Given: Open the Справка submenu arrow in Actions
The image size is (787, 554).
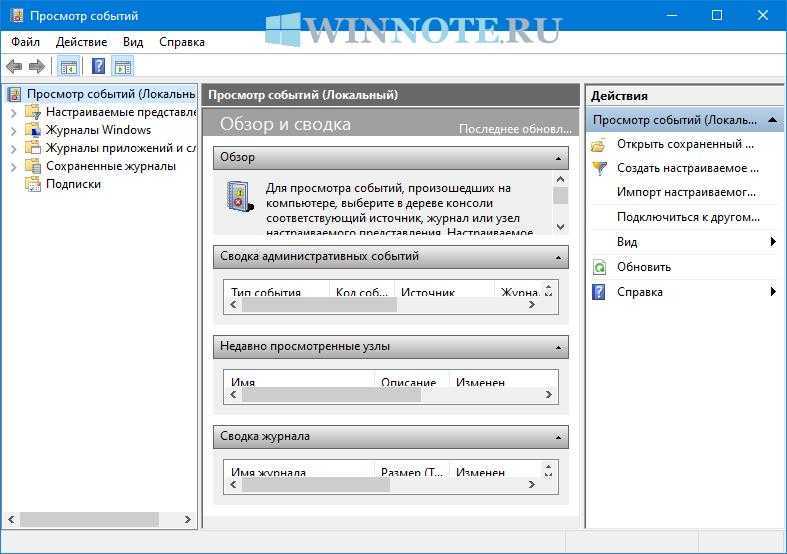Looking at the screenshot, I should point(773,291).
